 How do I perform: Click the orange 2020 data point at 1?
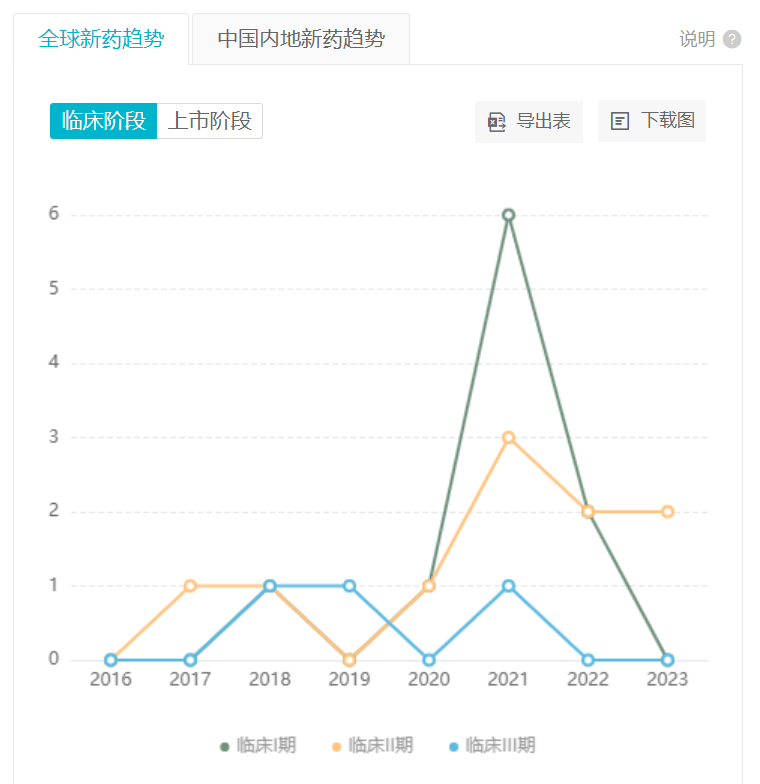click(x=429, y=586)
